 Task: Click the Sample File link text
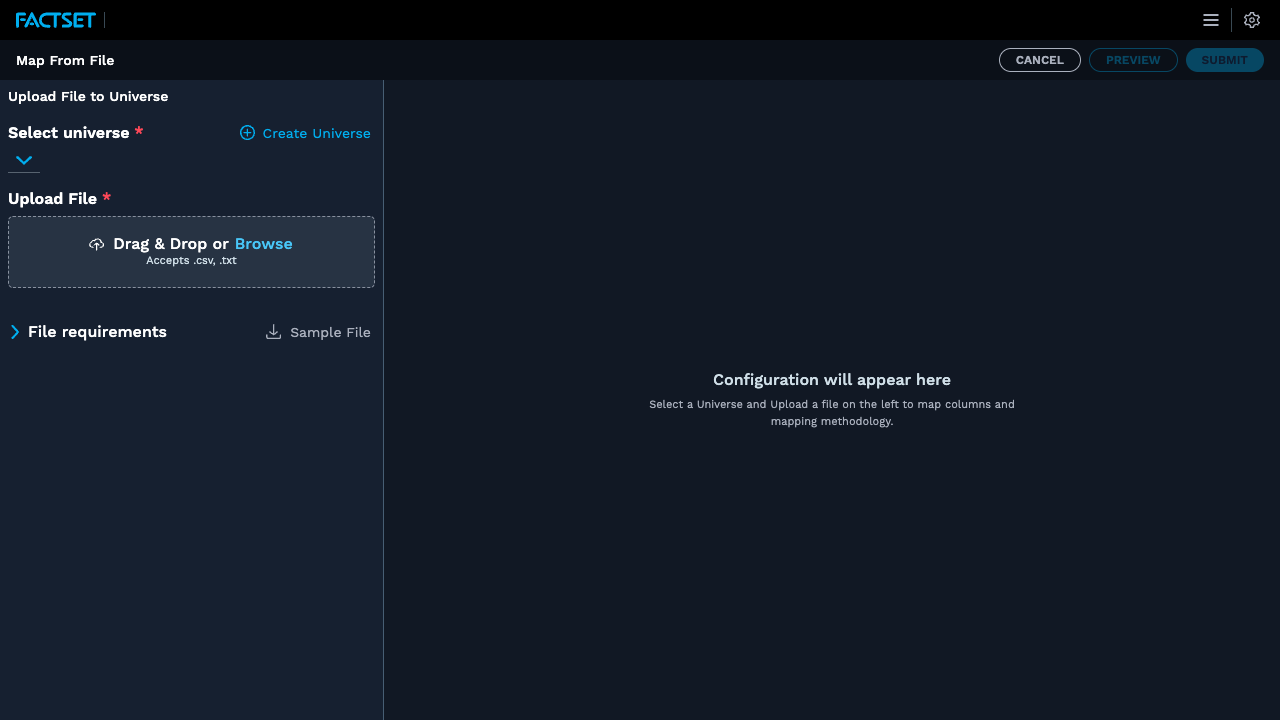point(330,332)
